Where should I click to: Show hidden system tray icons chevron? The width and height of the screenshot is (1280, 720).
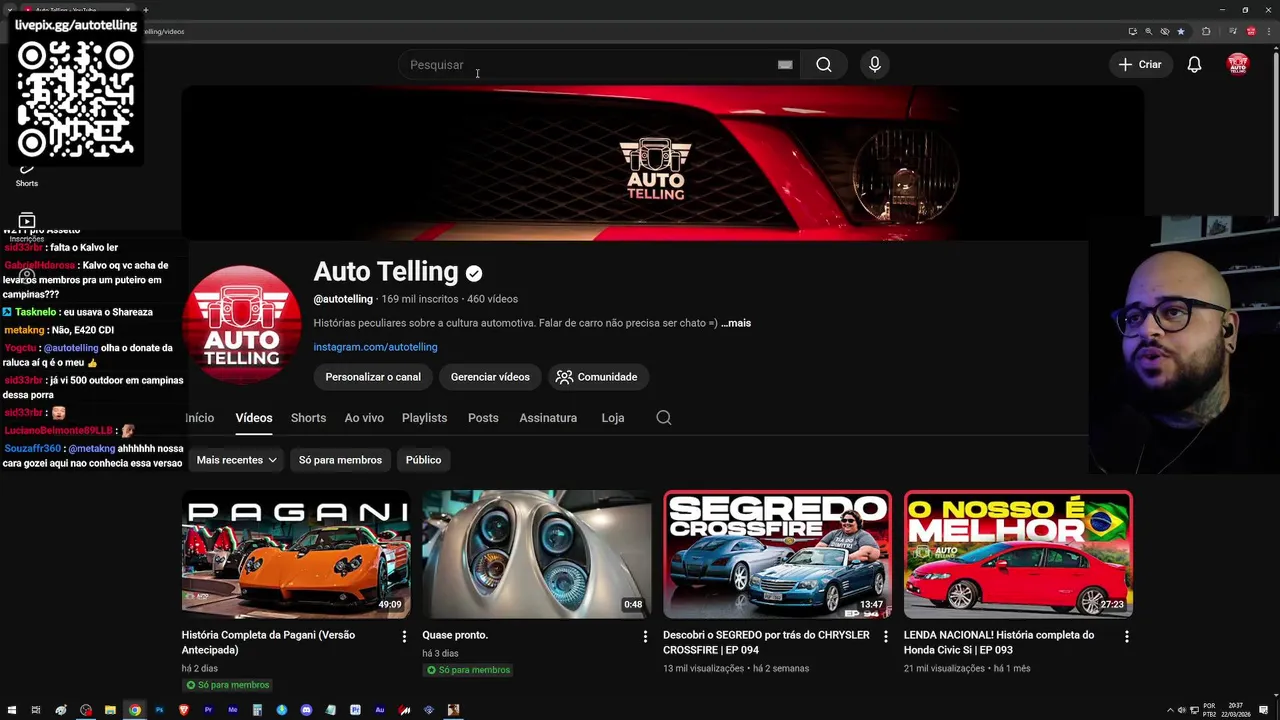(x=1170, y=710)
